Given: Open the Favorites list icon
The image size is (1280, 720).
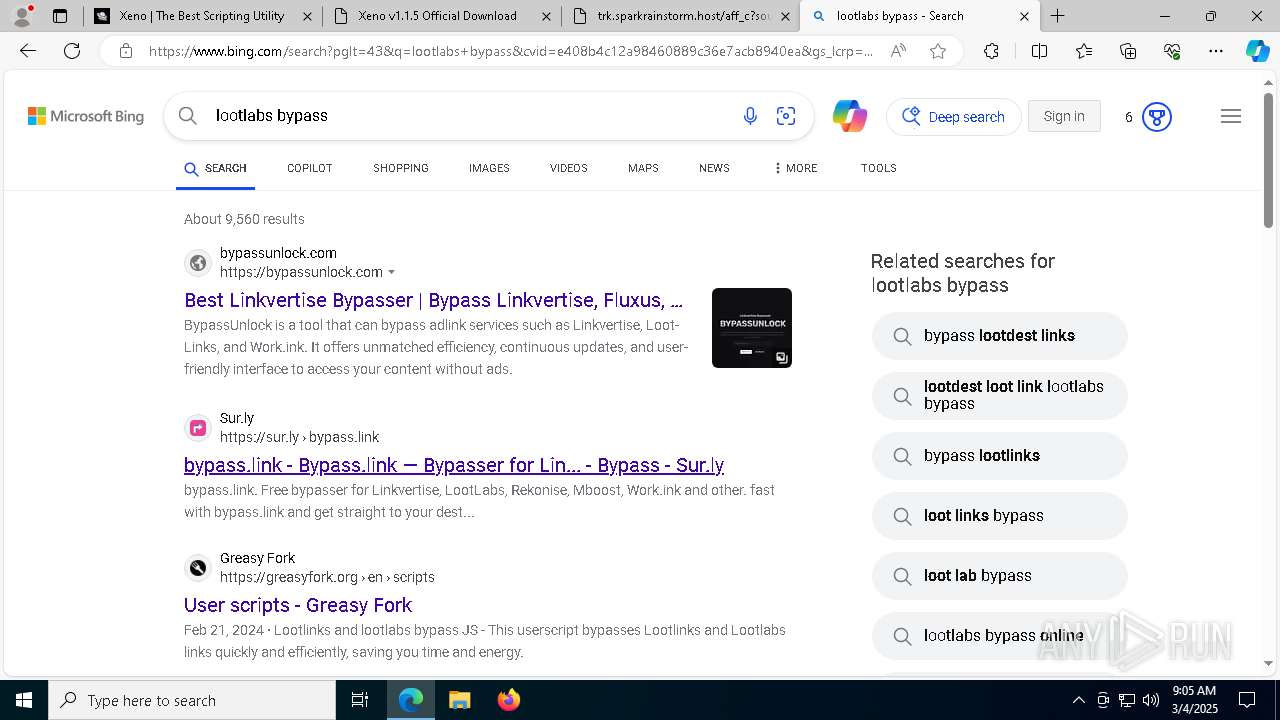Looking at the screenshot, I should point(1084,51).
